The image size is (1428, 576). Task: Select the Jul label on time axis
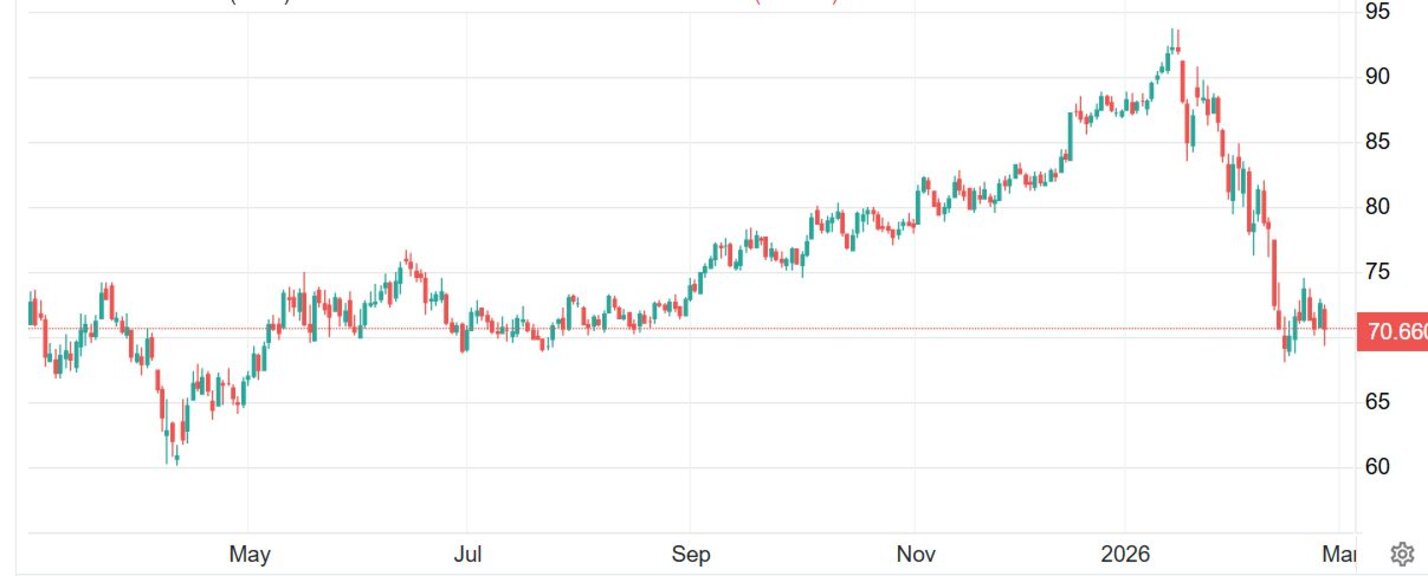click(x=467, y=554)
